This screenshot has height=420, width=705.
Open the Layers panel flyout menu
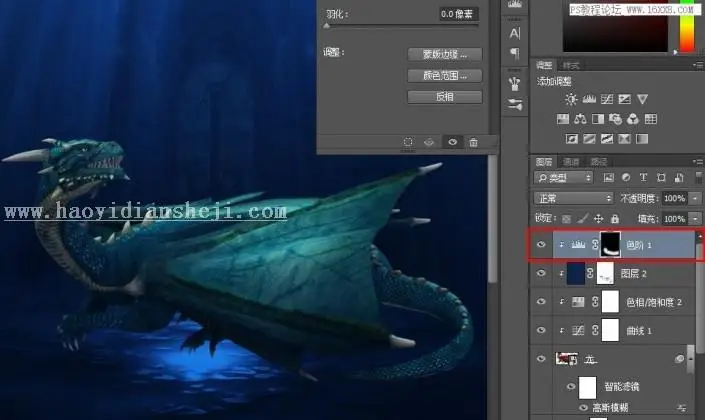pyautogui.click(x=698, y=161)
